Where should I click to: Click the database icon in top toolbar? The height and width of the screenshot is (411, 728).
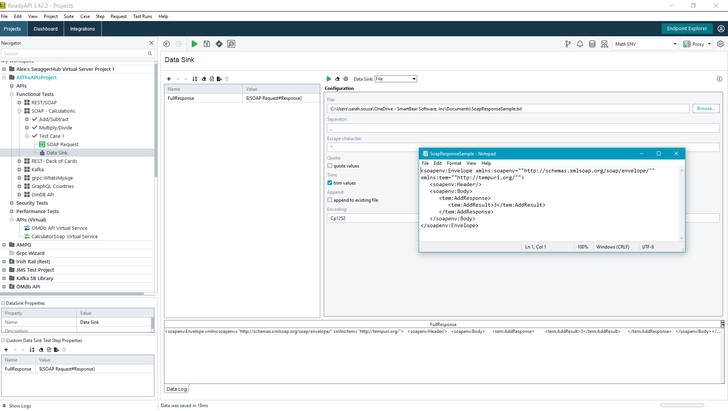click(x=593, y=44)
